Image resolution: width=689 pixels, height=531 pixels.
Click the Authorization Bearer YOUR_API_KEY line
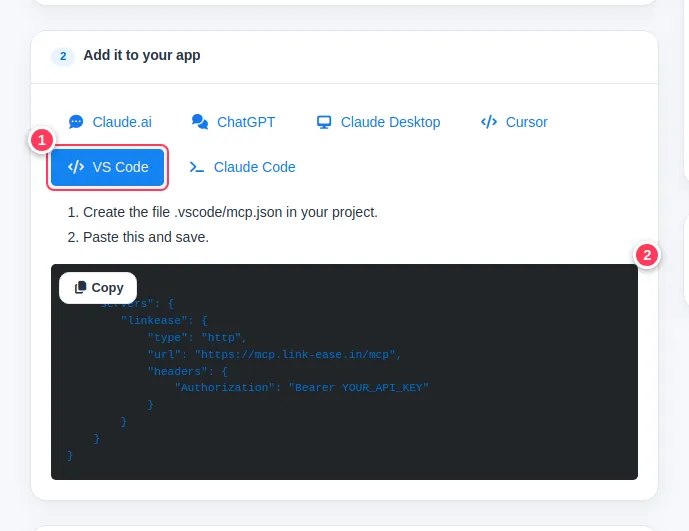(301, 388)
